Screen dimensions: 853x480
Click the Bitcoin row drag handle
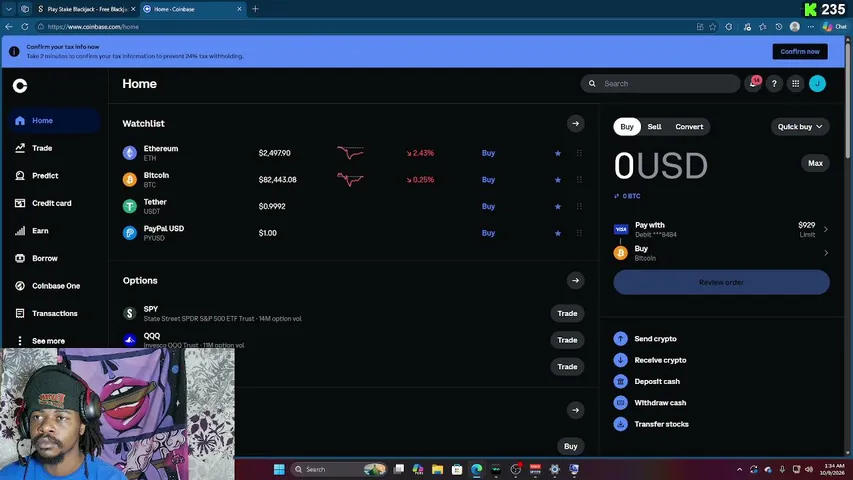(x=579, y=180)
